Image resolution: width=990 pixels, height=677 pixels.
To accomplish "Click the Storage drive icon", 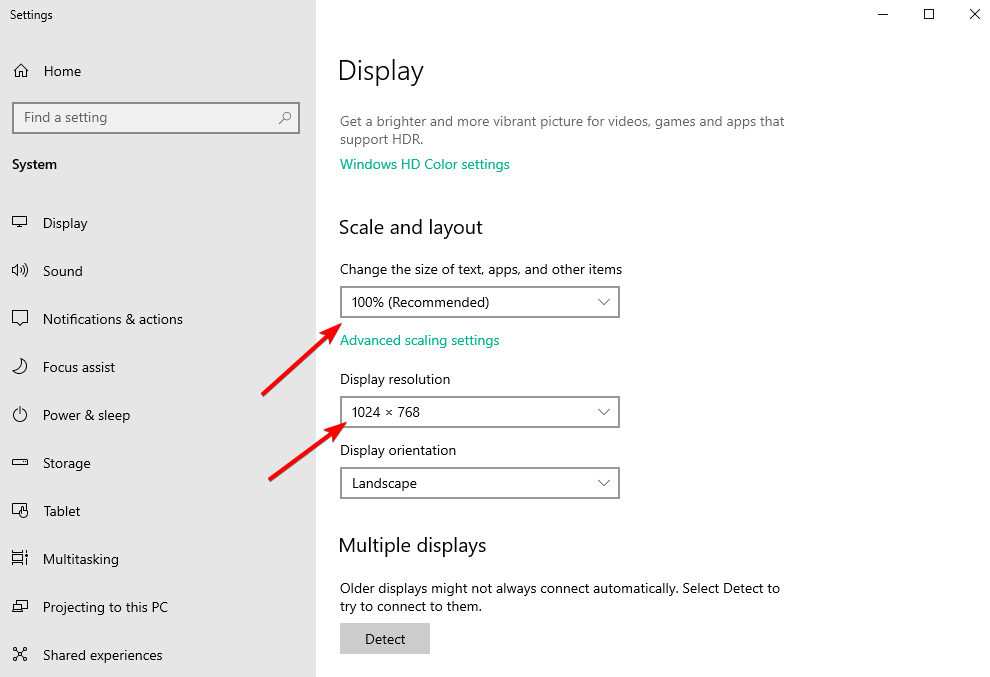I will pos(20,462).
